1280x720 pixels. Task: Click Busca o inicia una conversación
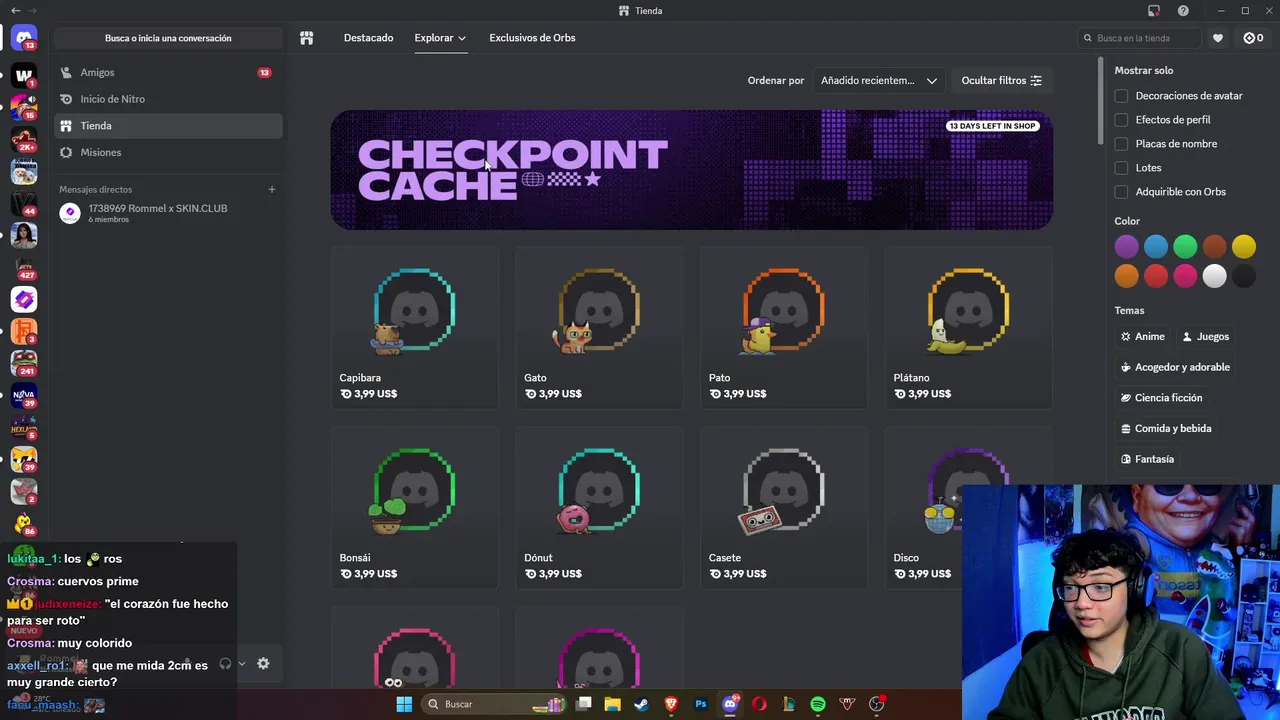tap(168, 38)
